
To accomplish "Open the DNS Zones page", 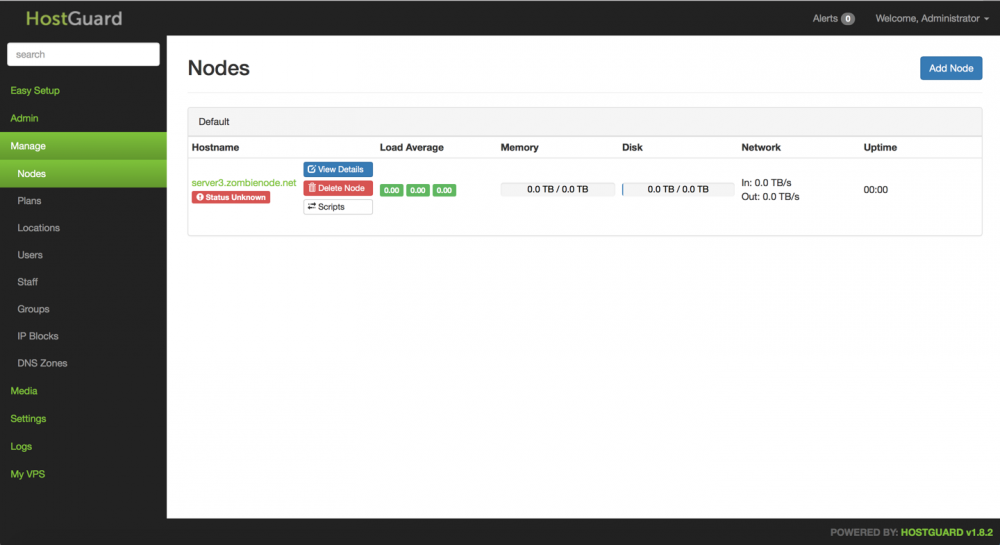I will 42,363.
